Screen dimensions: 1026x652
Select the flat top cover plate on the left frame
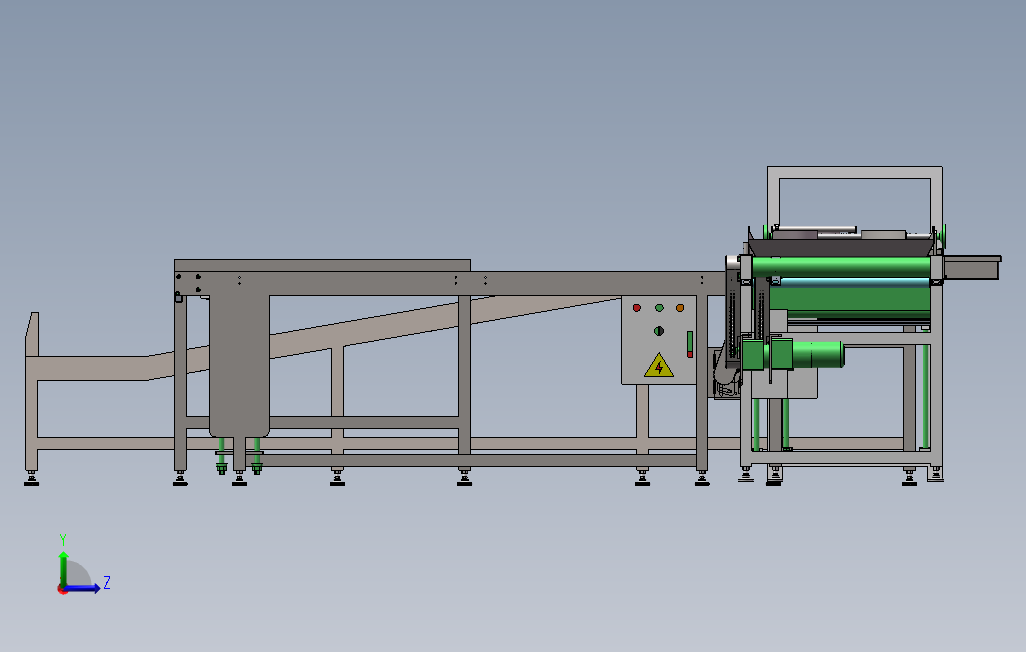322,265
